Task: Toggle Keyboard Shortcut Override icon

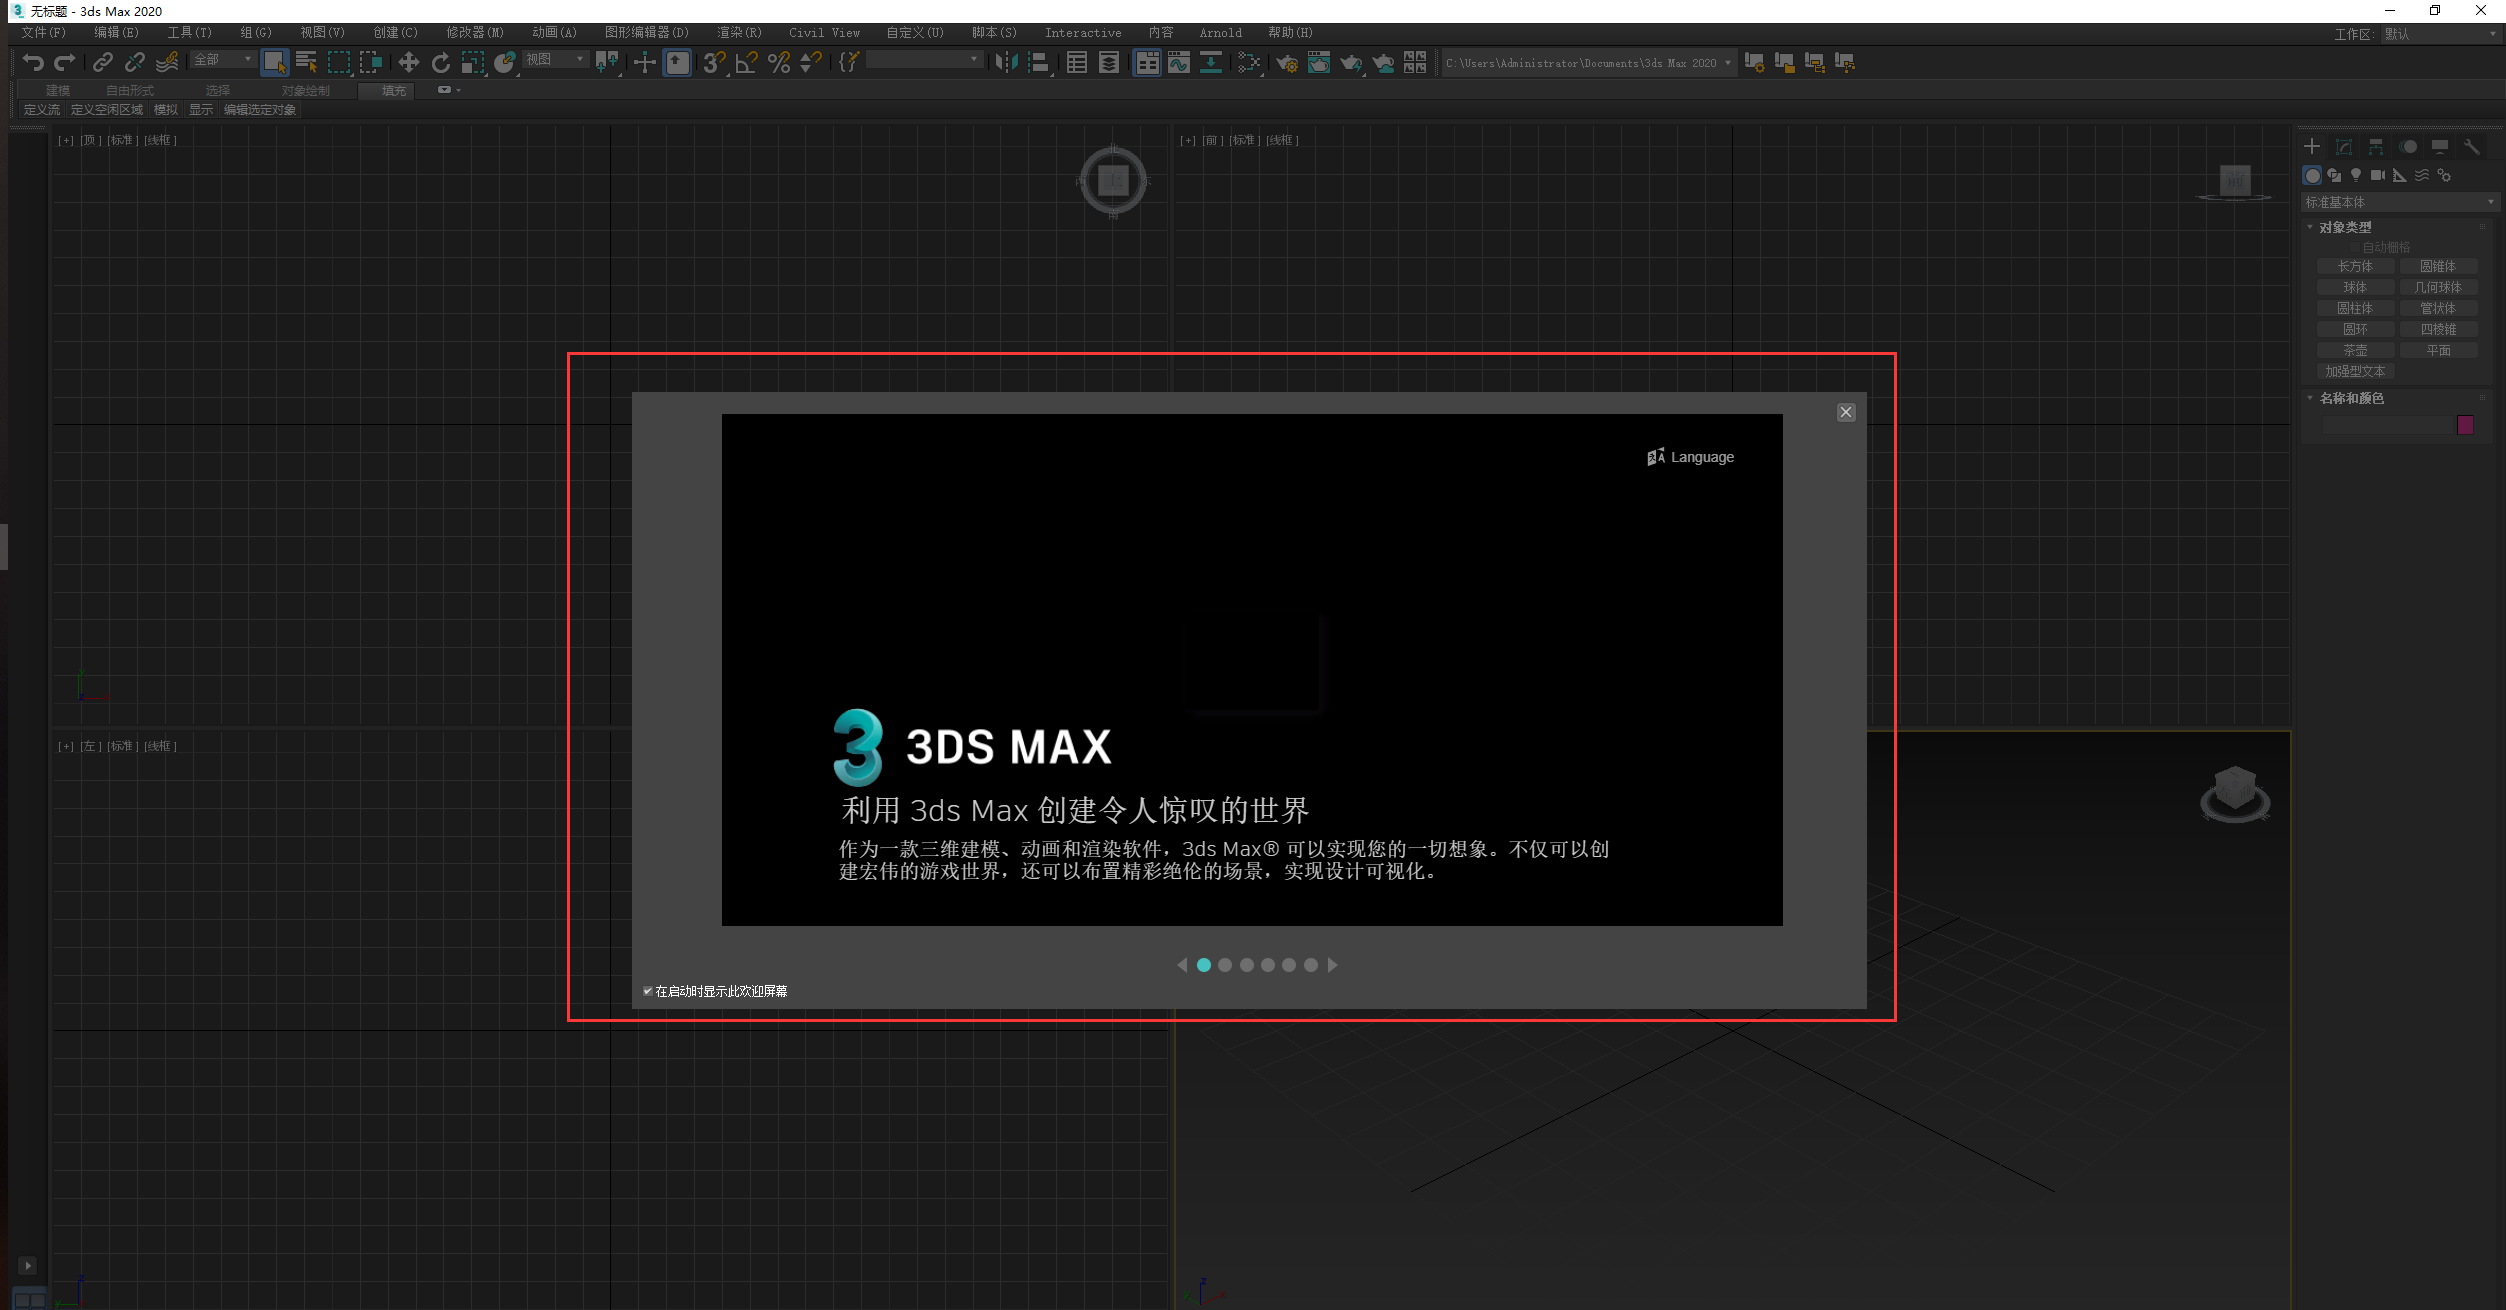Action: click(677, 62)
